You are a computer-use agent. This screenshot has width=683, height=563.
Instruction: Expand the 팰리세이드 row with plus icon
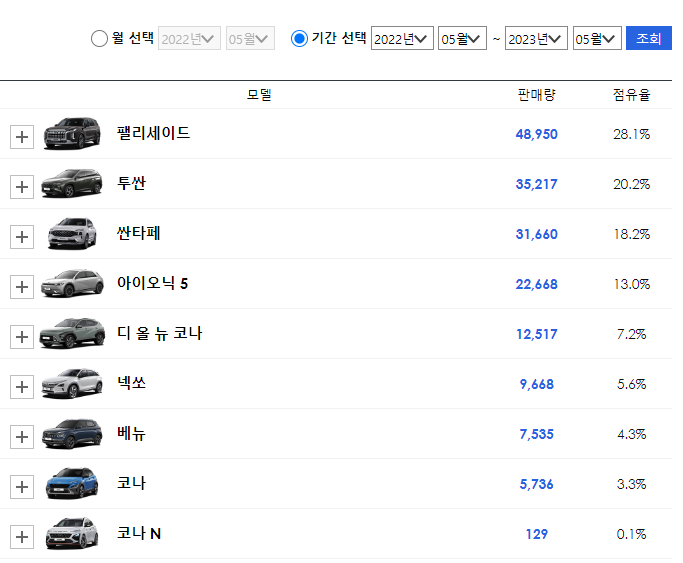(22, 137)
